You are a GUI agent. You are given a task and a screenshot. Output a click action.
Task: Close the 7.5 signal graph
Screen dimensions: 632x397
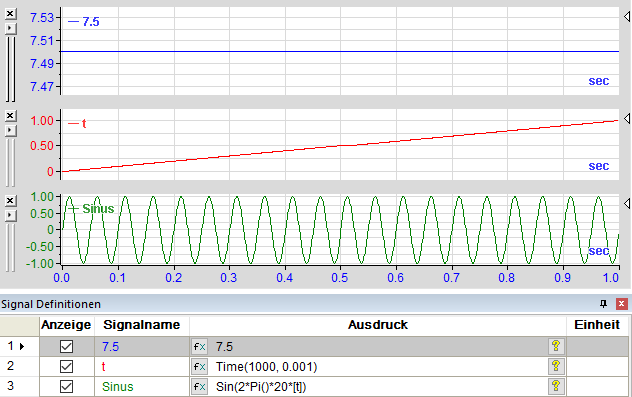point(10,14)
